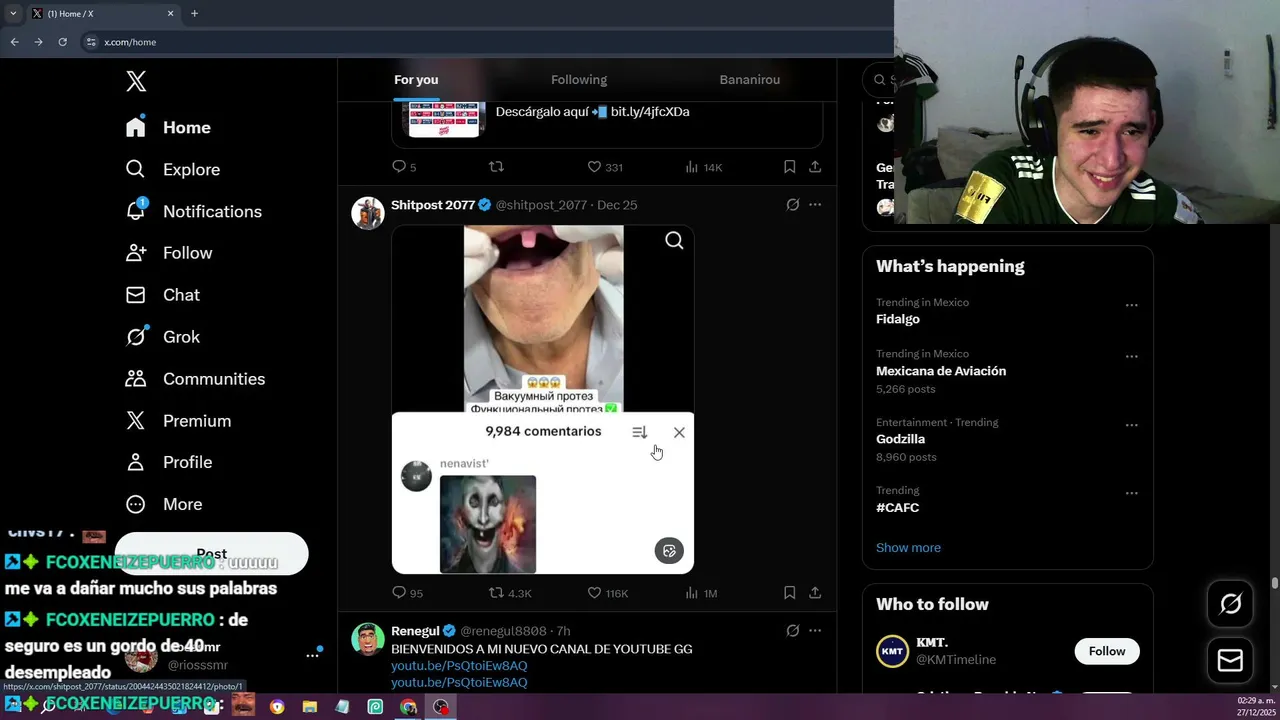Click Grok edit image icon on photo

(x=669, y=550)
